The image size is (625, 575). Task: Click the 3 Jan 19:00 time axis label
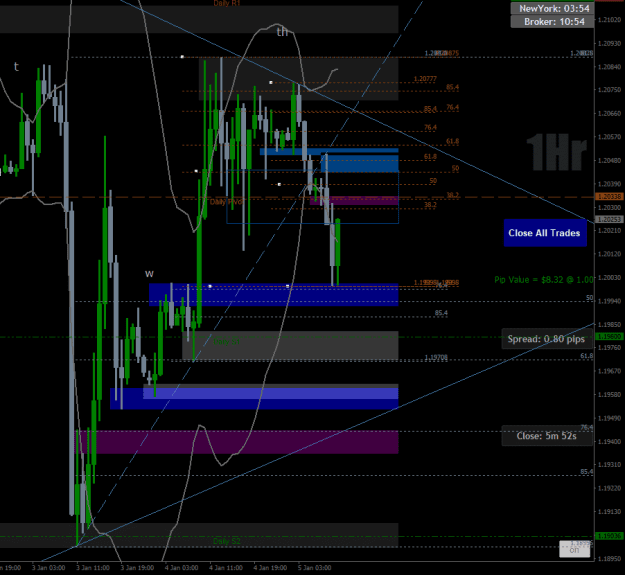coord(138,568)
